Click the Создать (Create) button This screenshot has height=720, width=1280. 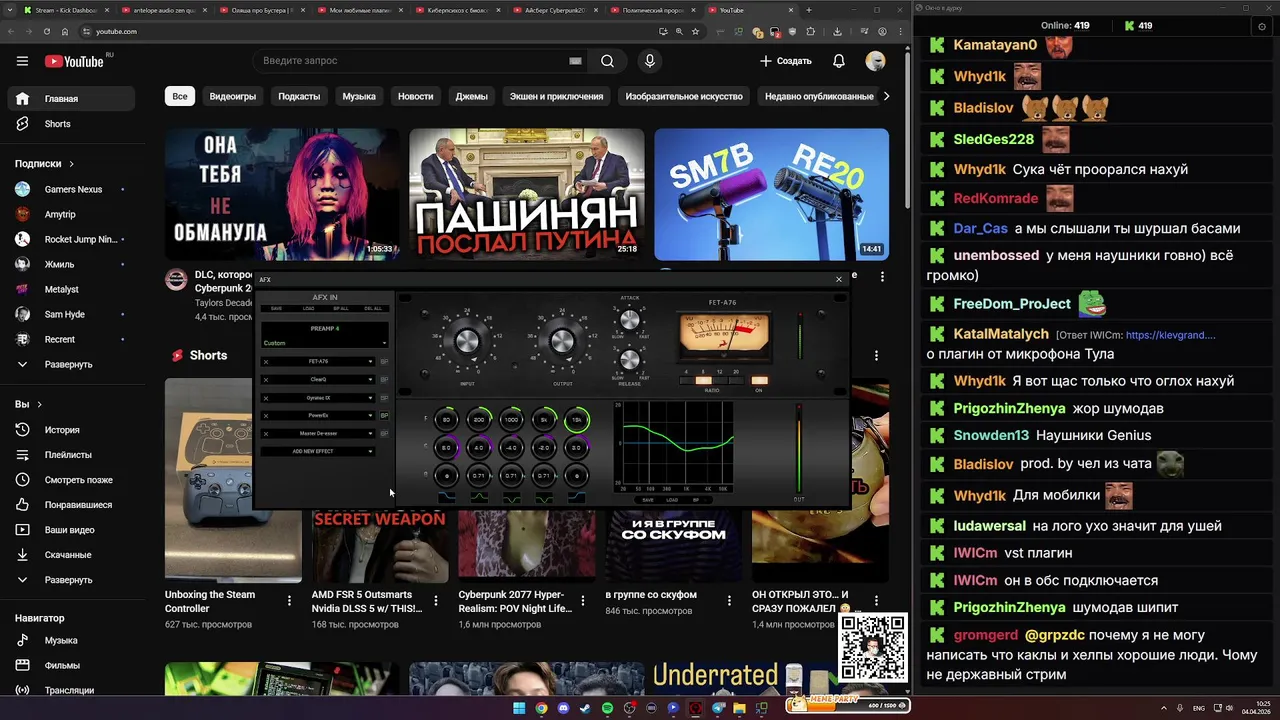coord(786,61)
